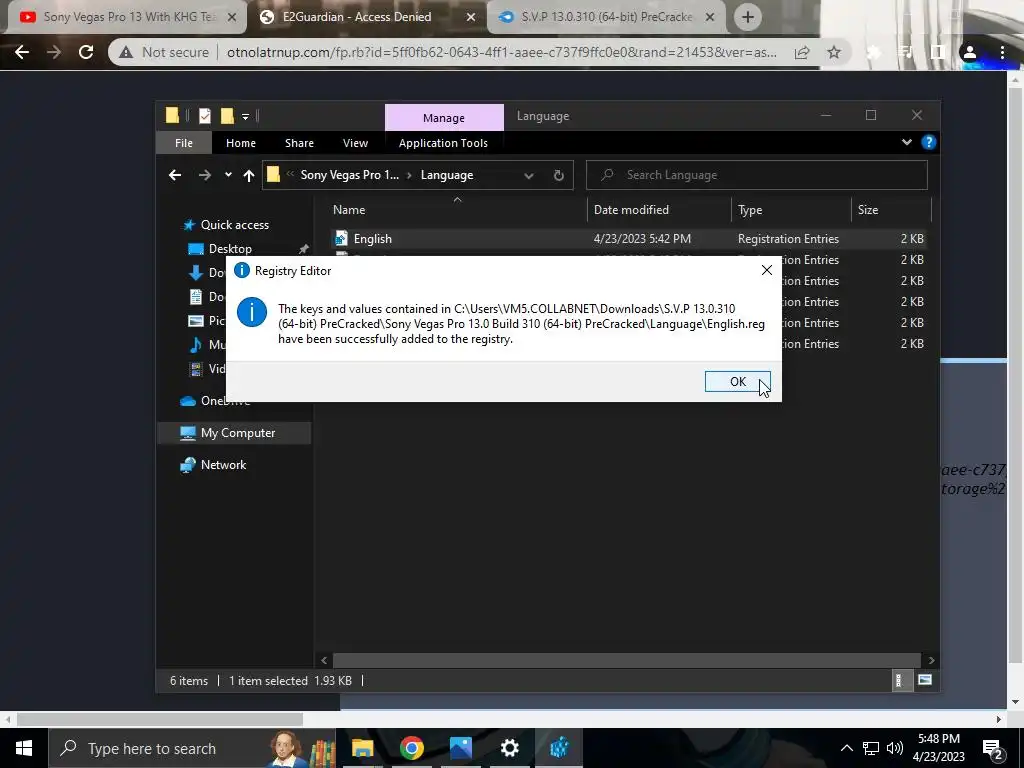The width and height of the screenshot is (1024, 768).
Task: Click the OneDrive cloud icon
Action: tap(188, 401)
